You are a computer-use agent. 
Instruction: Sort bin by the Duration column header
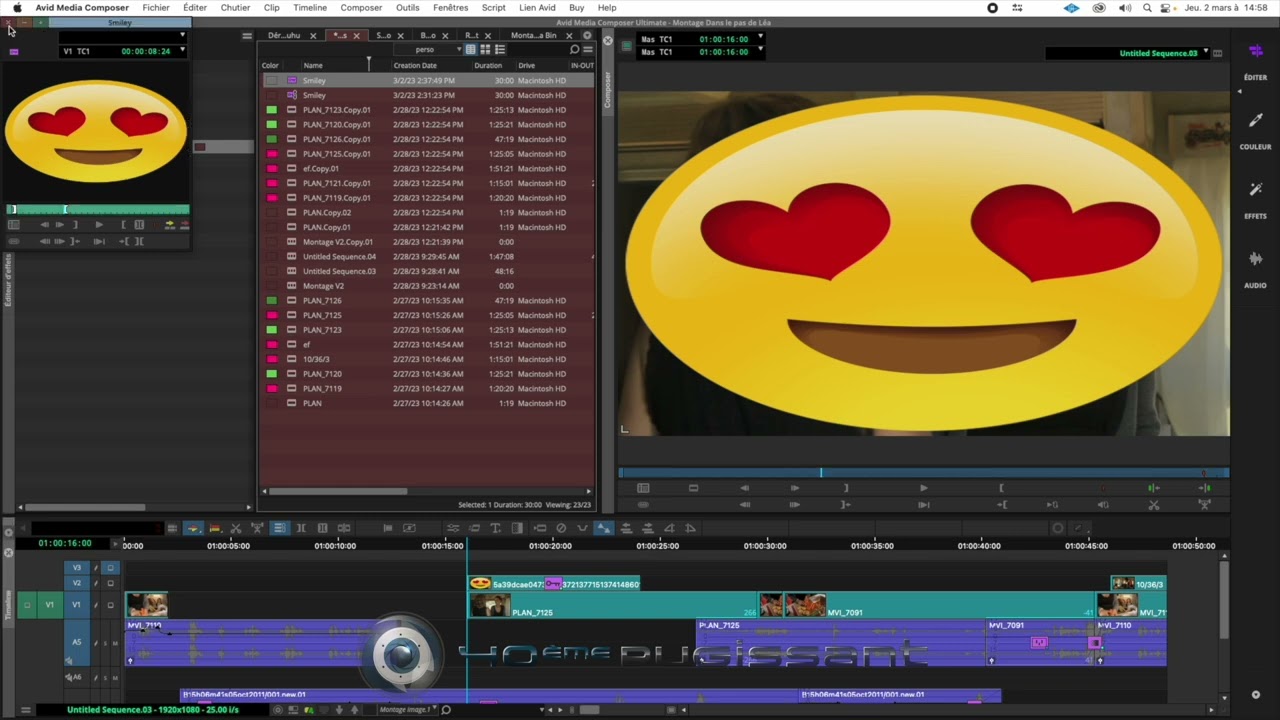[x=488, y=65]
